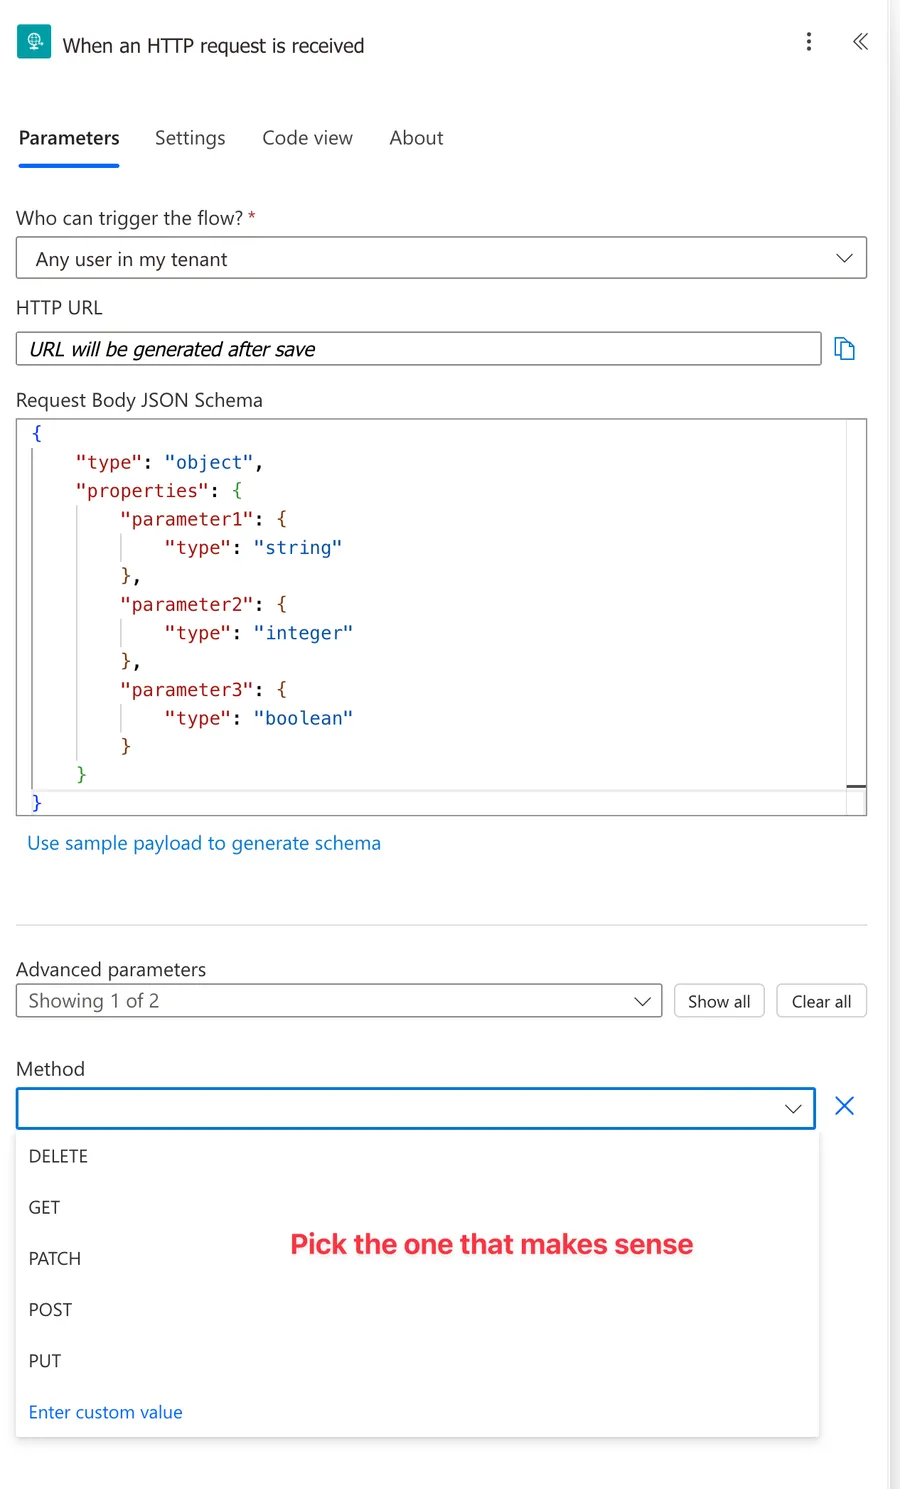This screenshot has width=900, height=1489.
Task: Remove the Method parameter with X icon
Action: tap(844, 1106)
